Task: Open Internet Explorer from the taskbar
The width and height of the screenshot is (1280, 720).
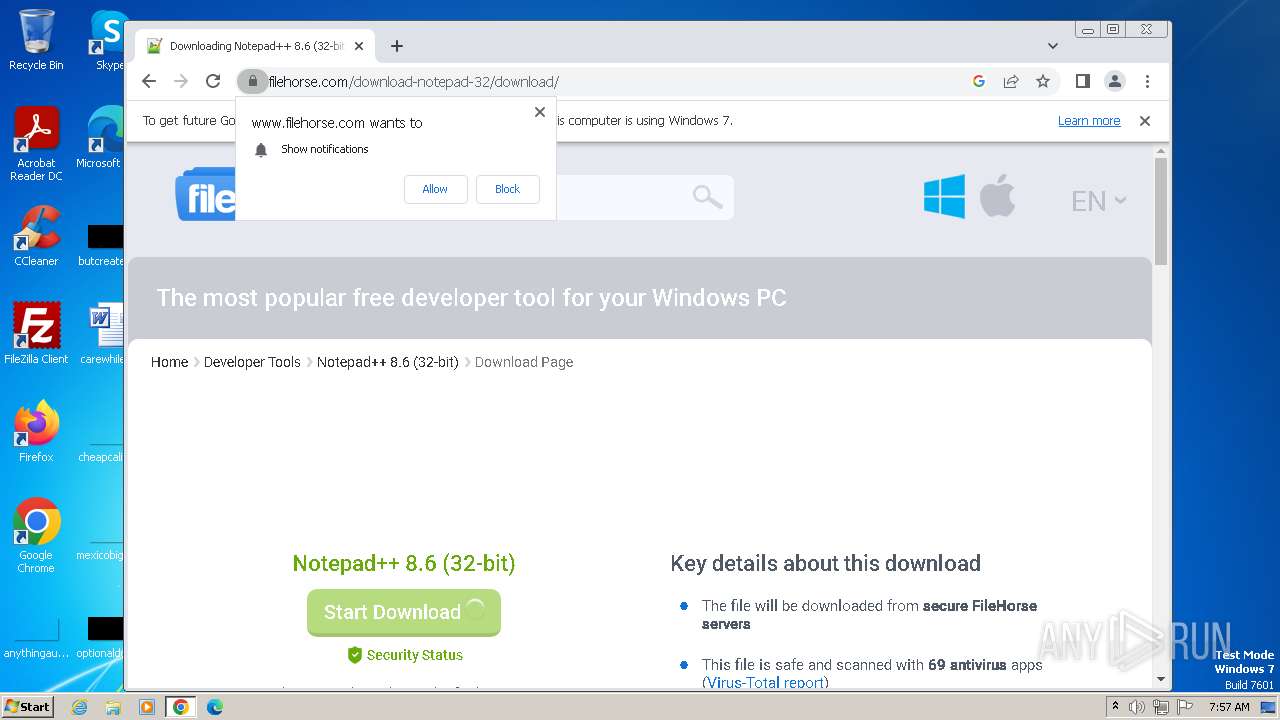Action: coord(80,707)
